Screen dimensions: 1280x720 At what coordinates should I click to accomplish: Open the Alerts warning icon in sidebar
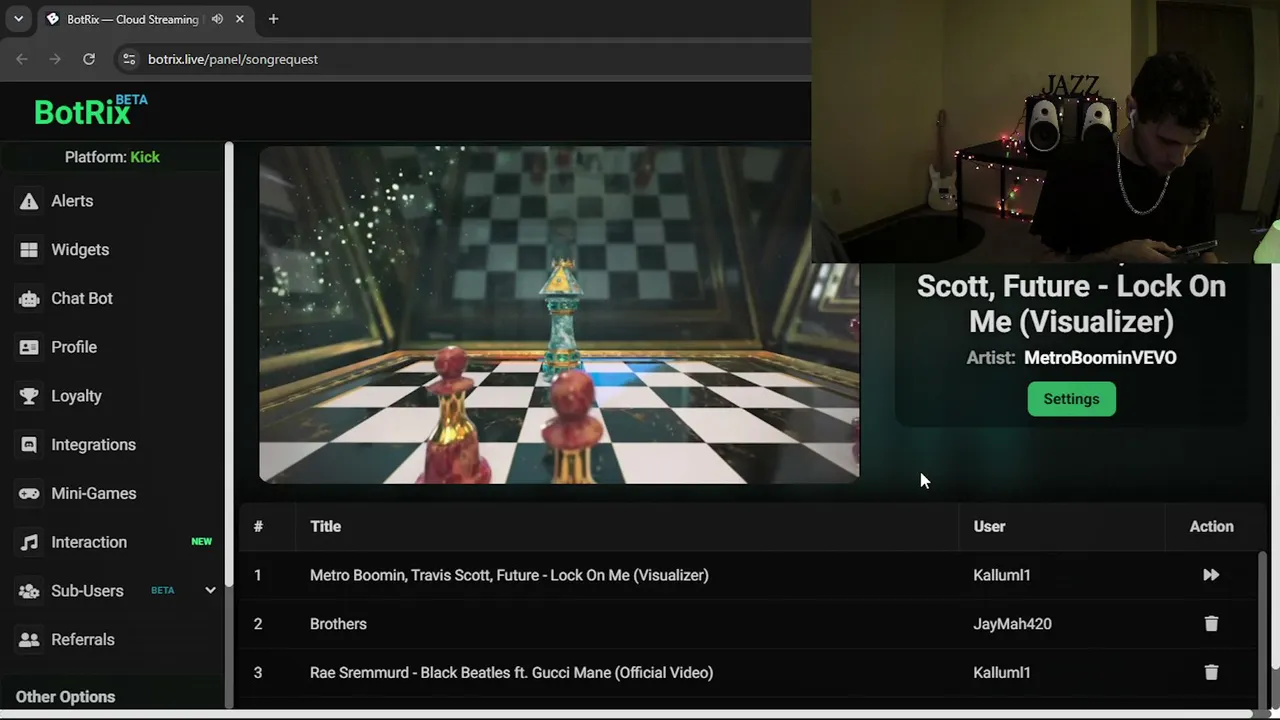pos(29,201)
